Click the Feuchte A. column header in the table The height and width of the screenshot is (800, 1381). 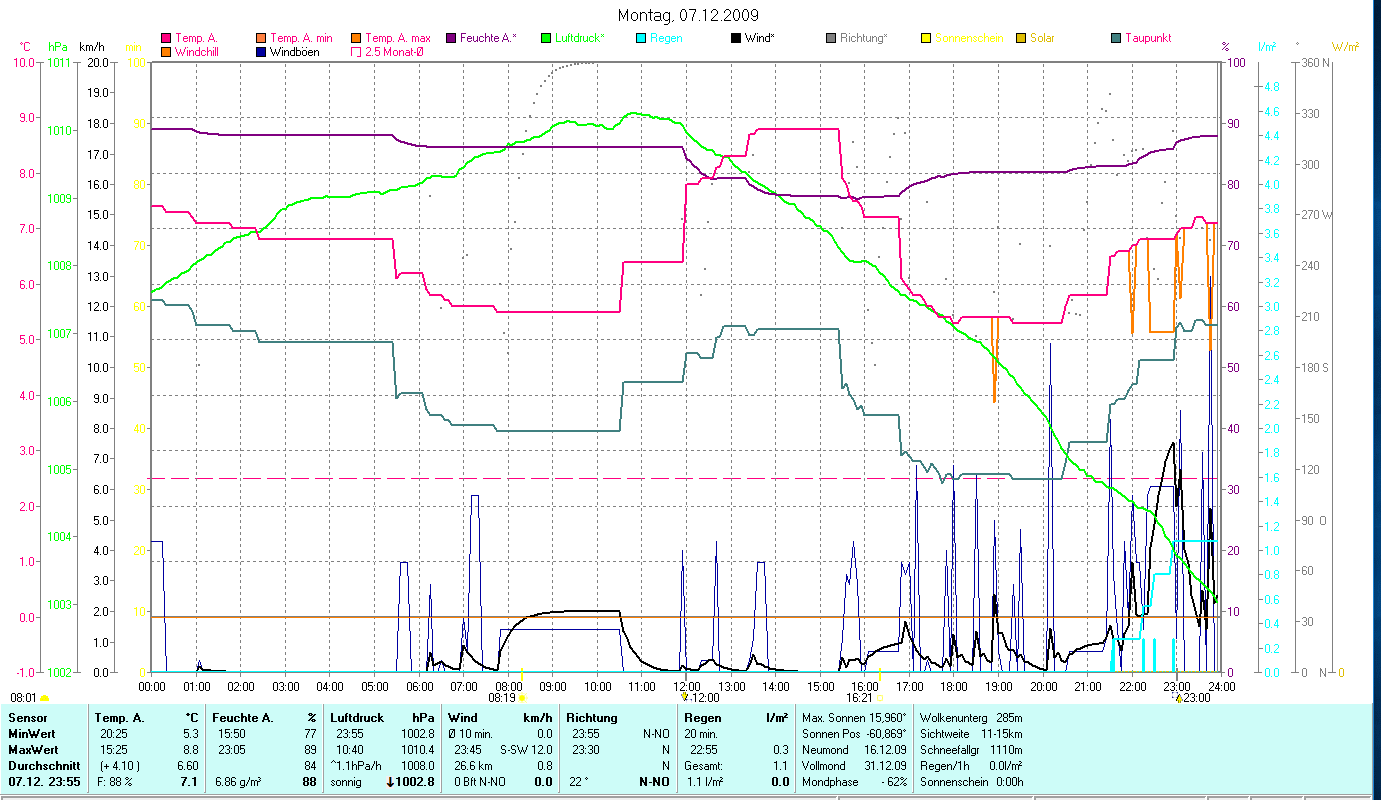click(x=243, y=718)
